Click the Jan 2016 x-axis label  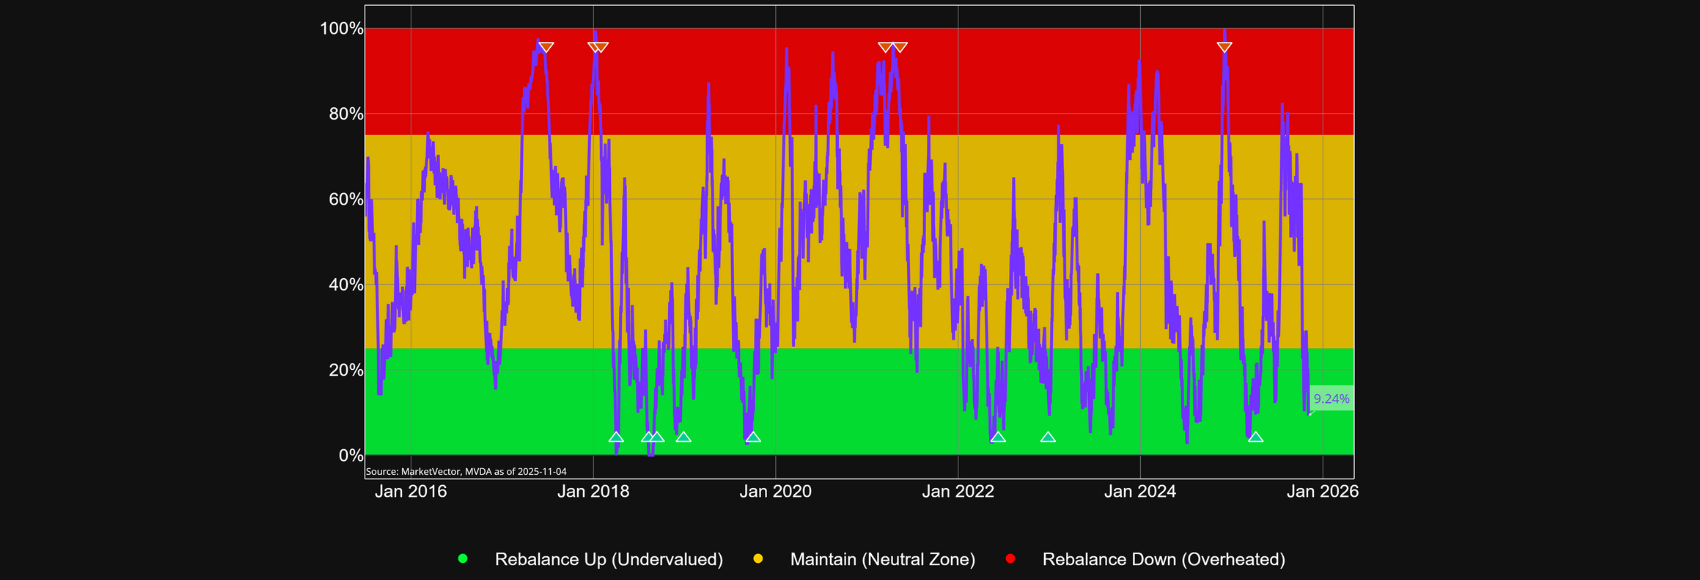pos(411,491)
